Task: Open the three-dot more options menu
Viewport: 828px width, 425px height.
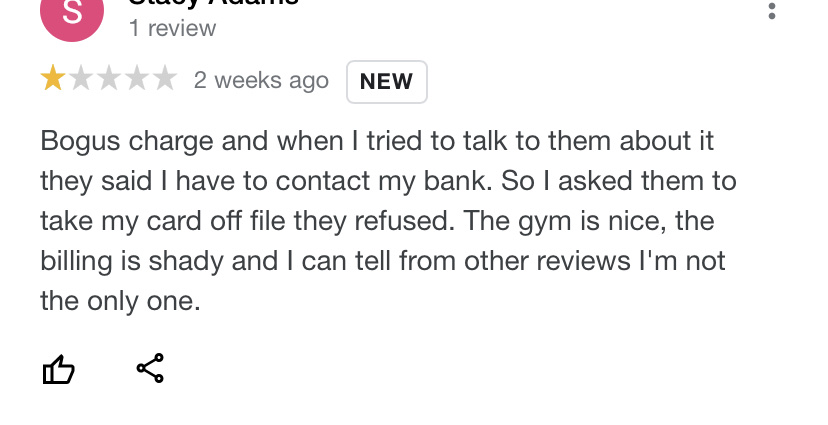Action: point(770,11)
